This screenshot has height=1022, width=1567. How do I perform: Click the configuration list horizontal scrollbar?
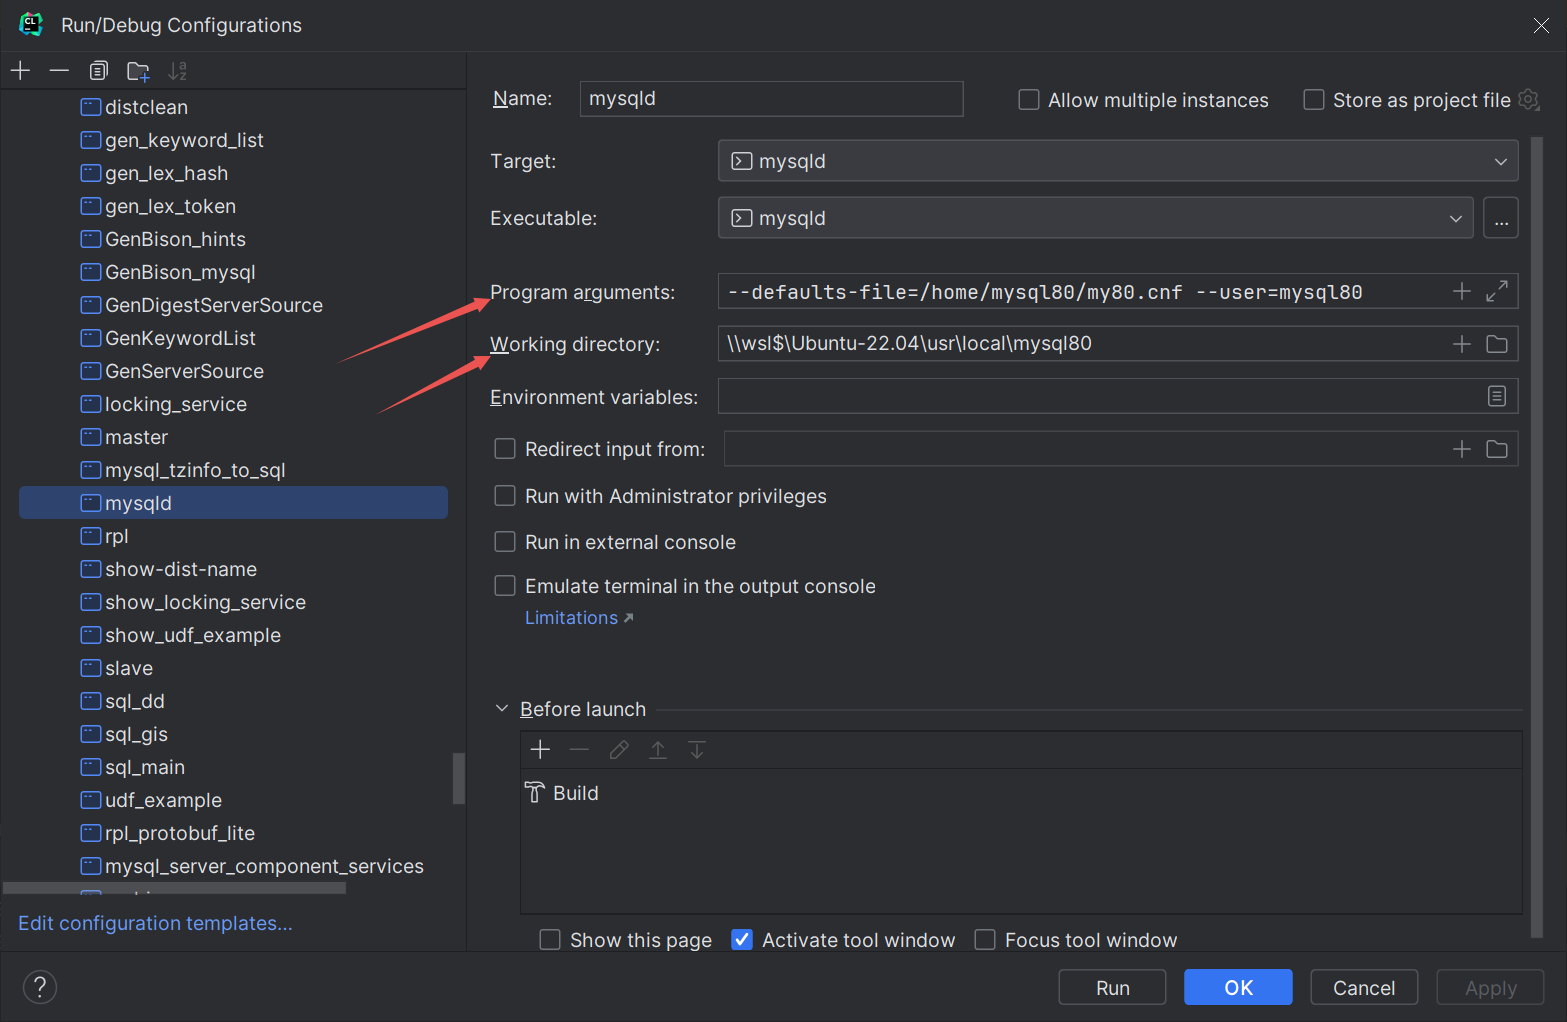click(175, 888)
